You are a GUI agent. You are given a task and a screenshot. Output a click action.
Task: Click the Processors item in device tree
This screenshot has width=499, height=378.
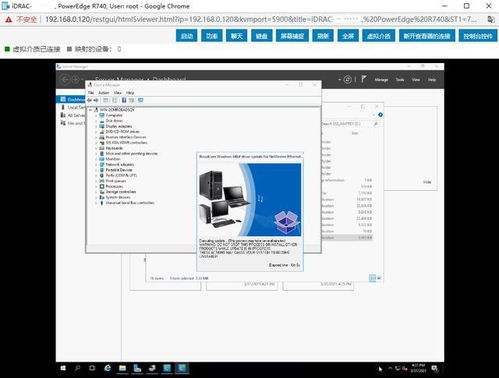(x=114, y=186)
